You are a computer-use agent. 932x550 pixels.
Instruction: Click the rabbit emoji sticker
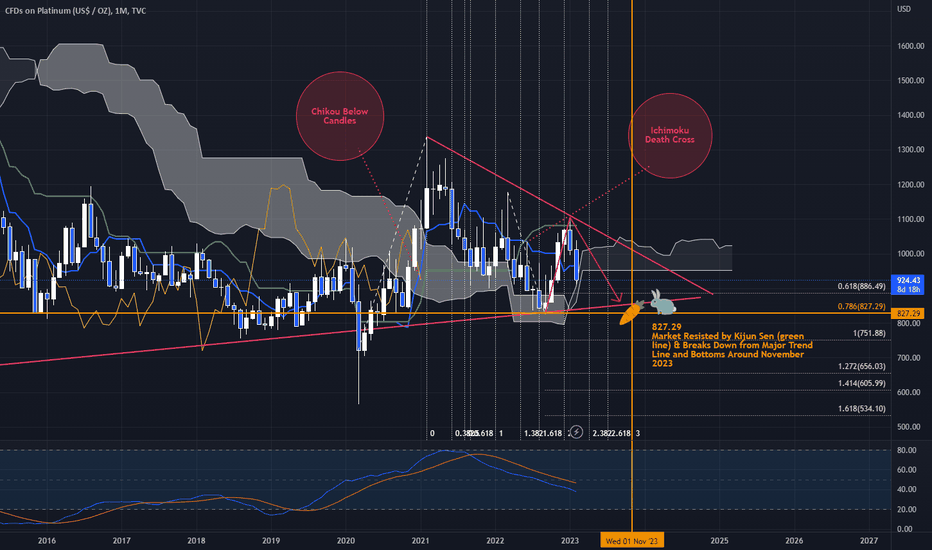[662, 302]
